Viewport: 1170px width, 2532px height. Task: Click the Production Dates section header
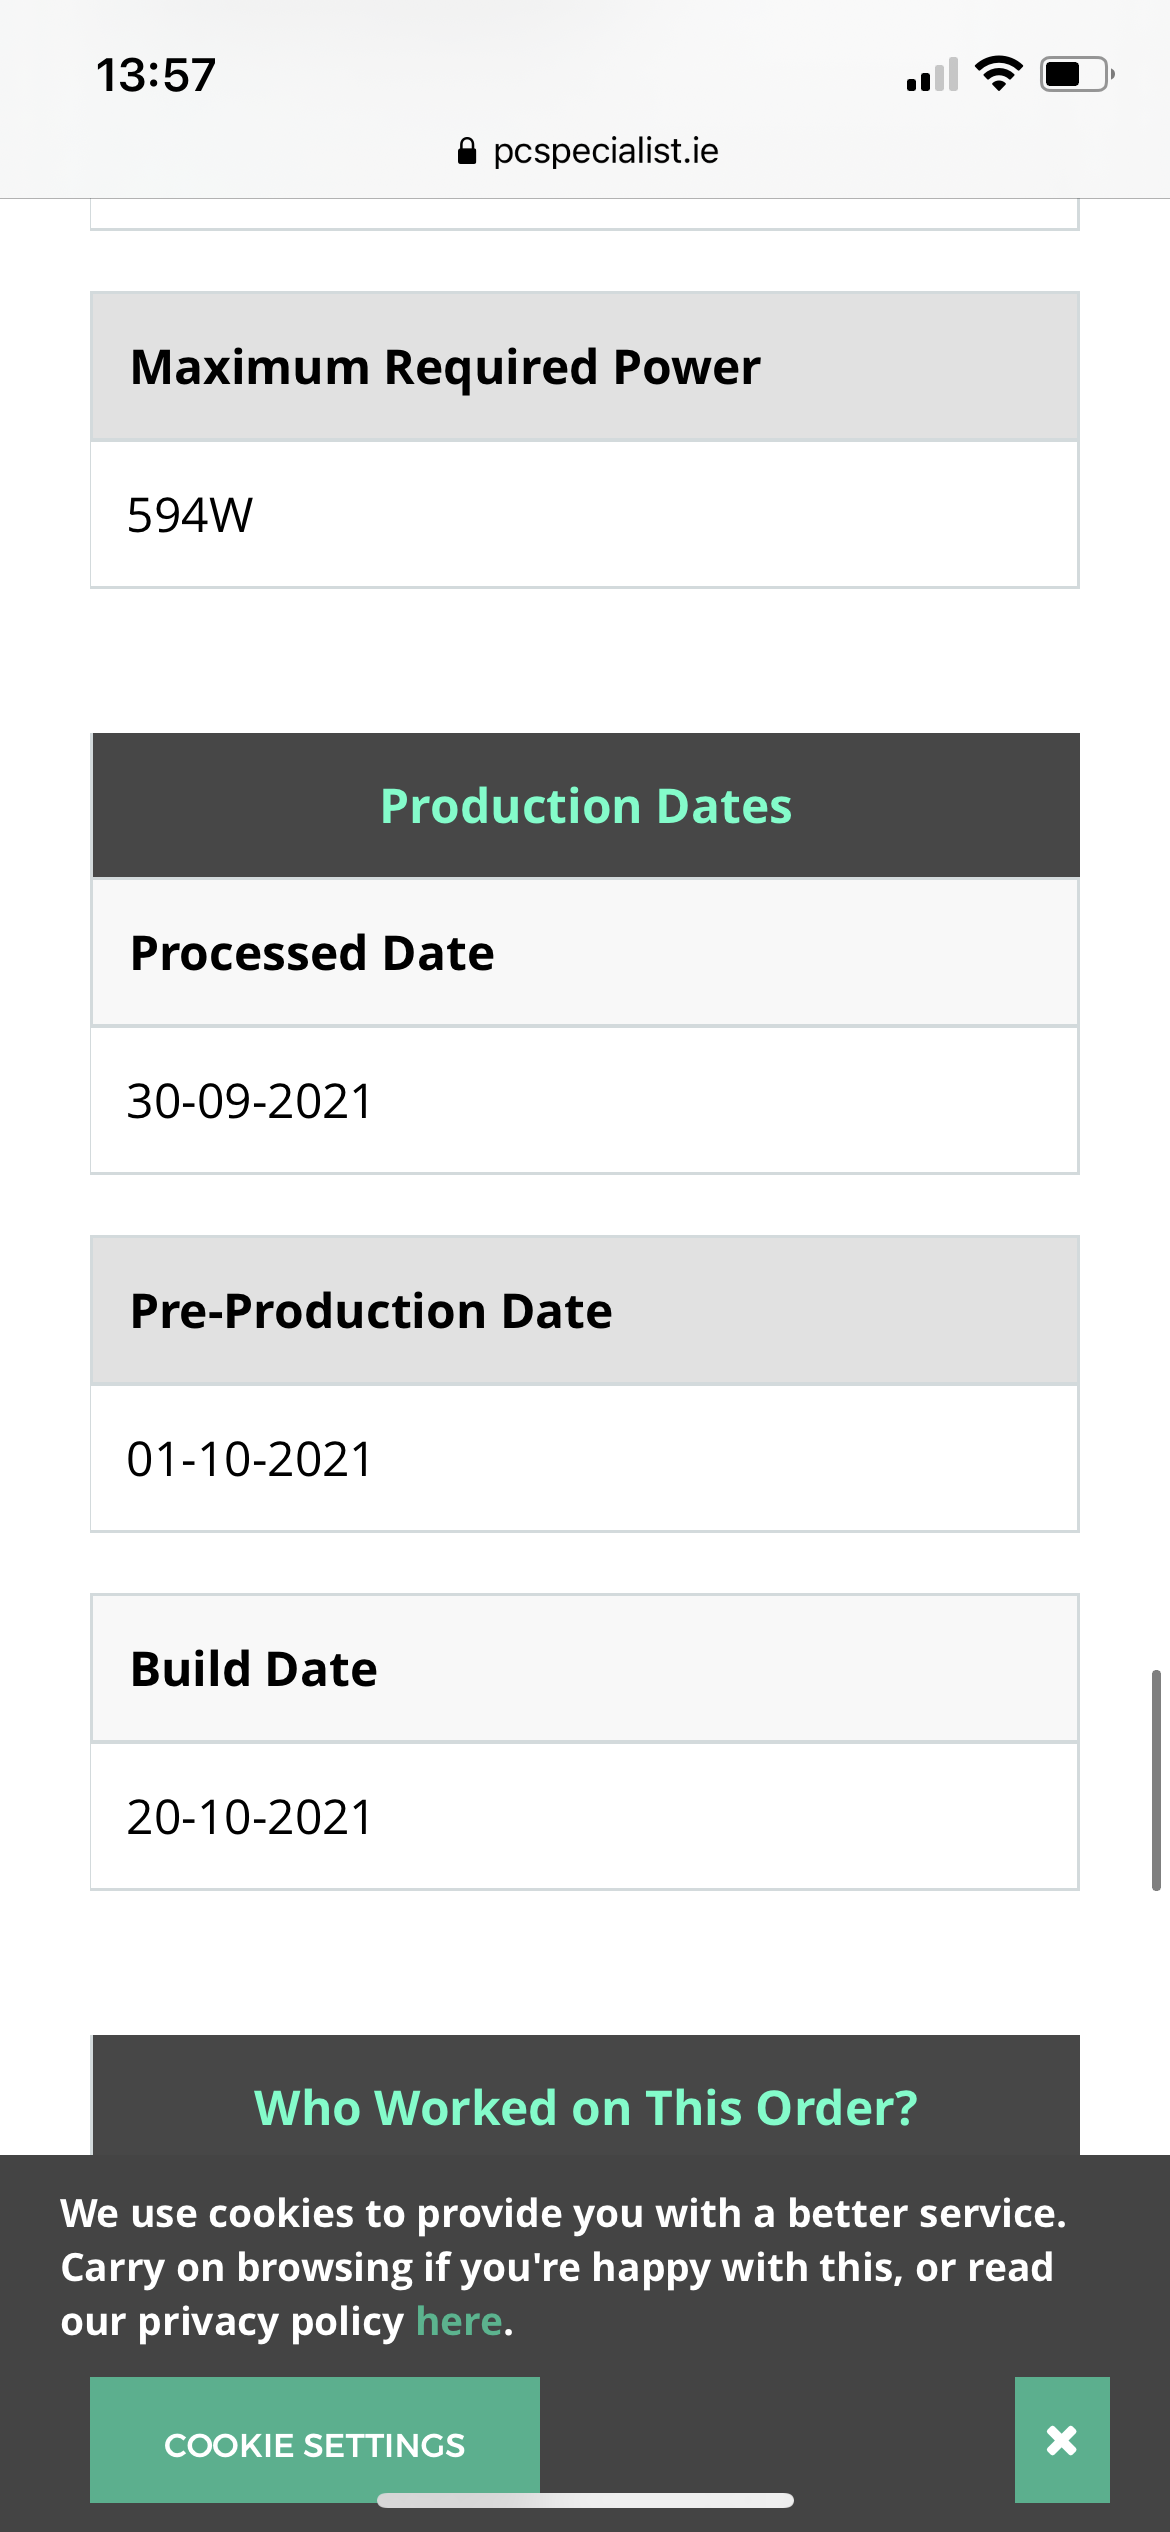pyautogui.click(x=586, y=806)
